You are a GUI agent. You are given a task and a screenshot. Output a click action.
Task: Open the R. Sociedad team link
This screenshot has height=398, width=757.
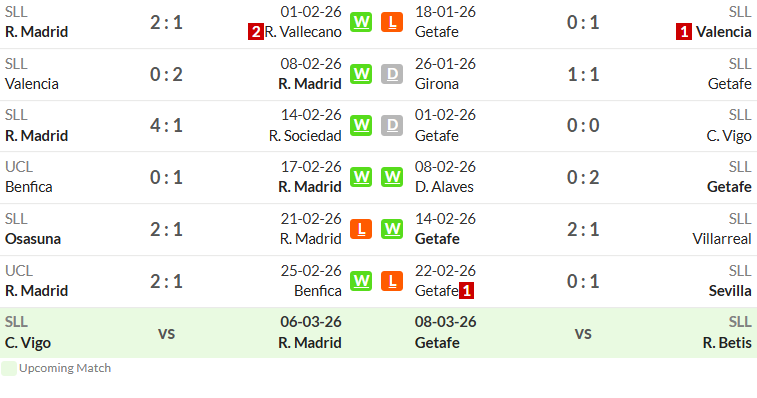(305, 136)
